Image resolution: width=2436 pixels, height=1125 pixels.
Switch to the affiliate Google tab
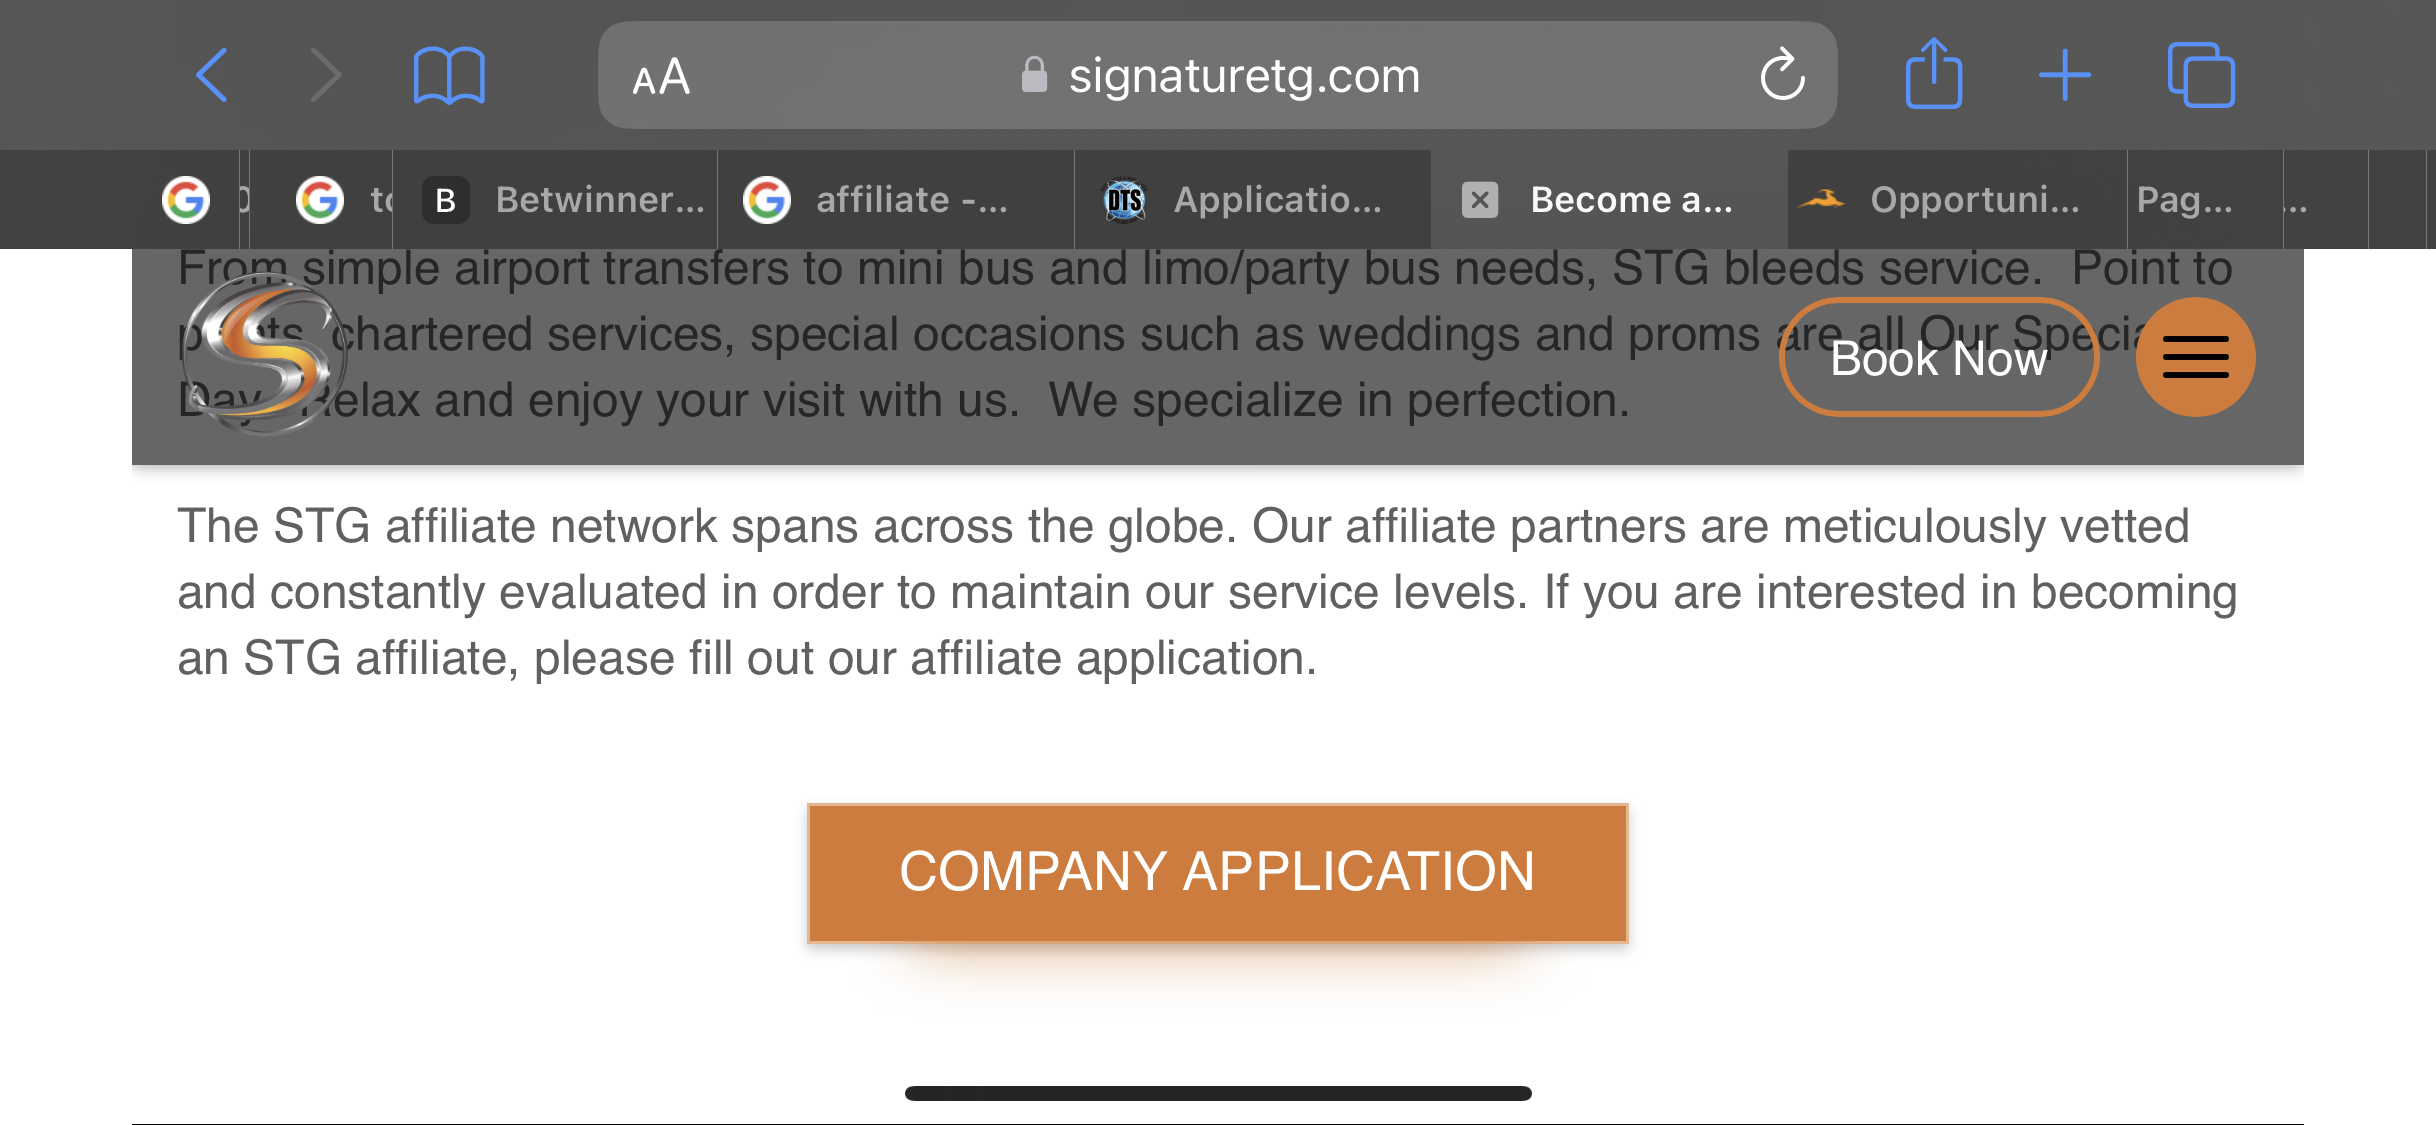point(896,200)
